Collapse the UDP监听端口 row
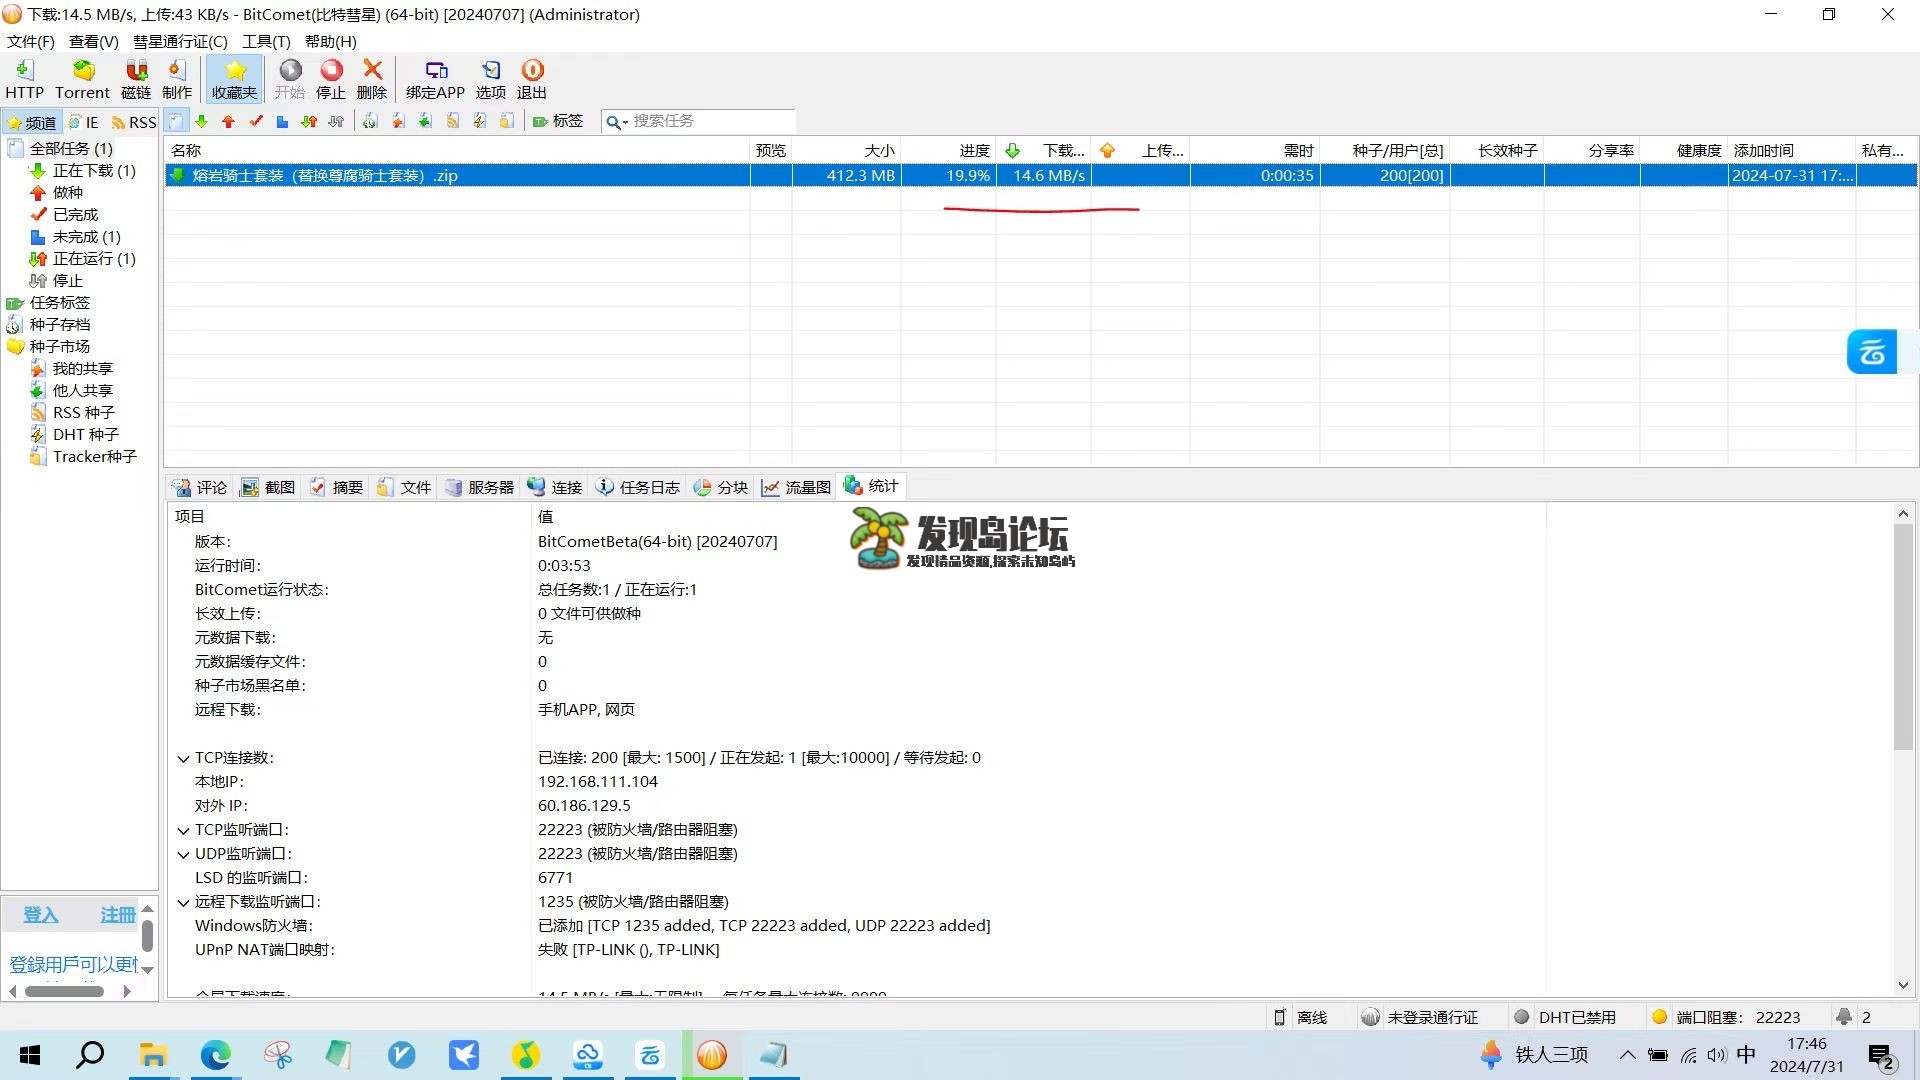Viewport: 1920px width, 1080px height. coord(183,854)
